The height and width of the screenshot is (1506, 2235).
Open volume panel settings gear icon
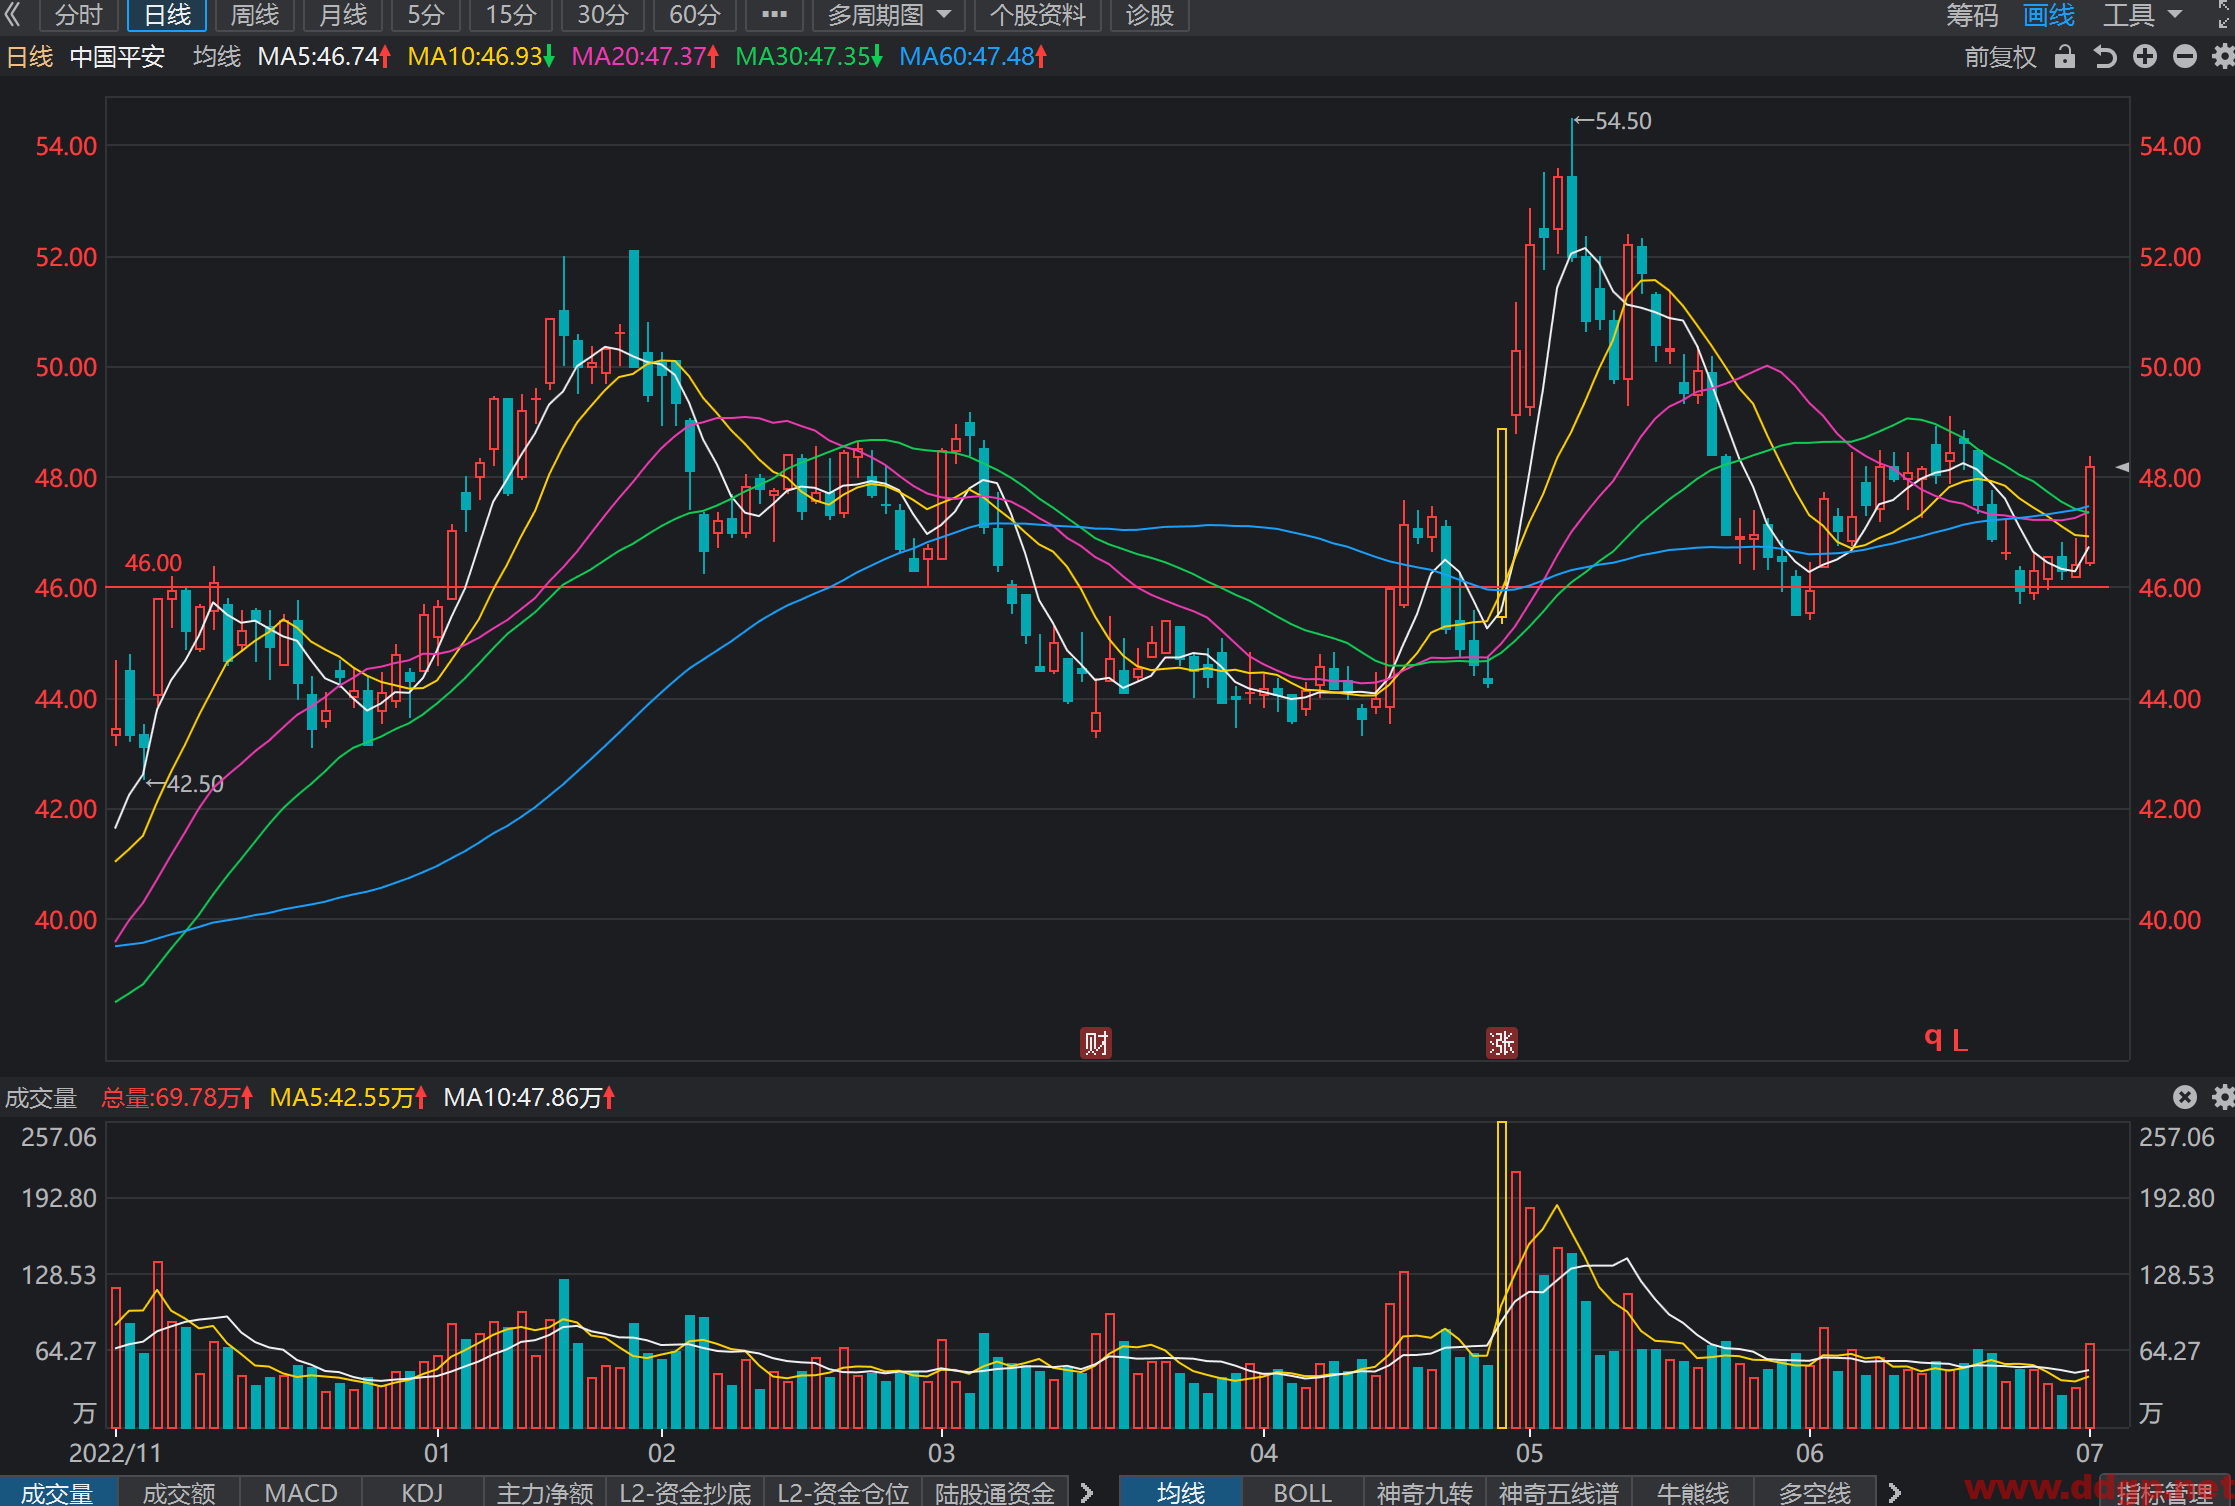pos(2222,1097)
